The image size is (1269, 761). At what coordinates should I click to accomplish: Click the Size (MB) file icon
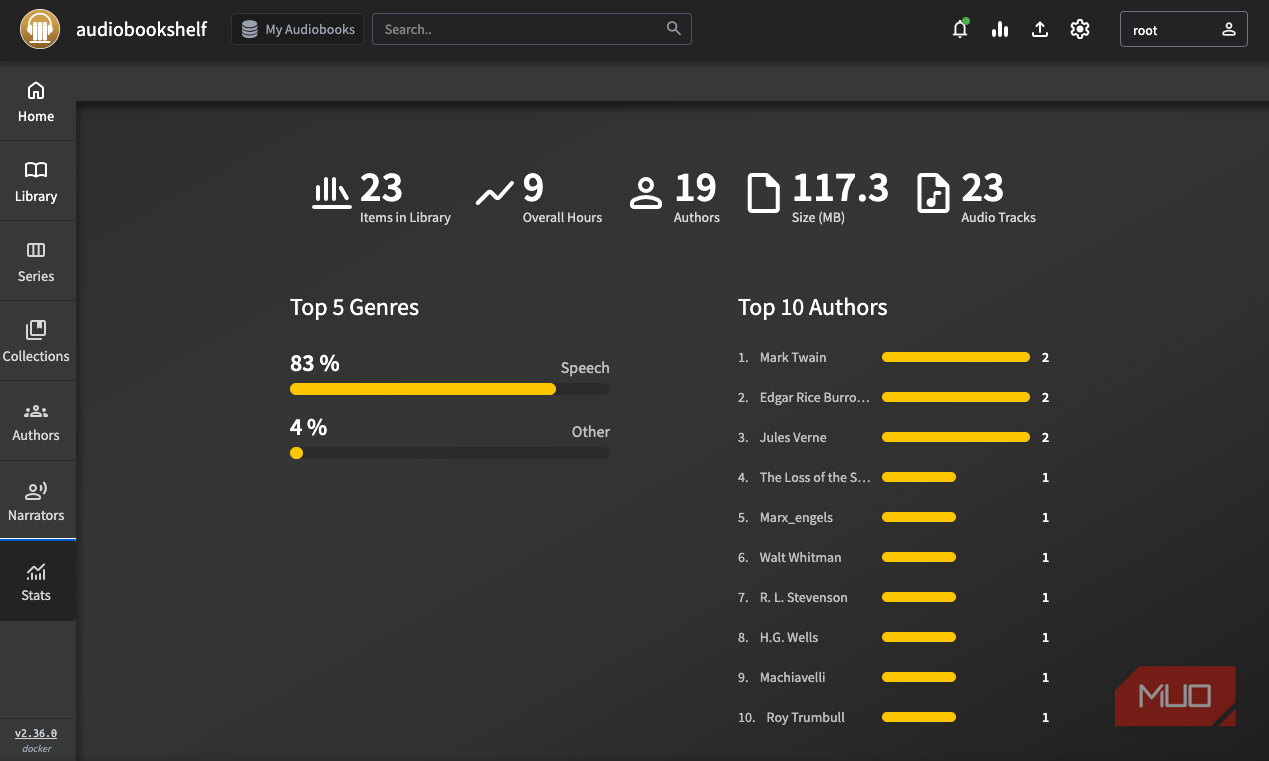point(764,193)
